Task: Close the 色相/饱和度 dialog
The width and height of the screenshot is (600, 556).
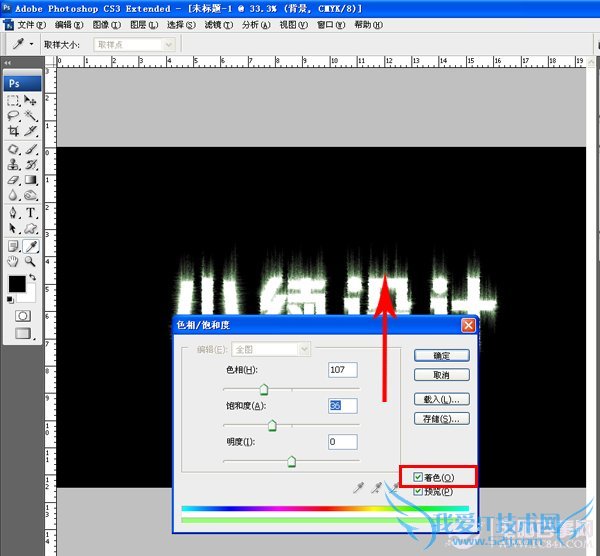Action: click(x=468, y=325)
